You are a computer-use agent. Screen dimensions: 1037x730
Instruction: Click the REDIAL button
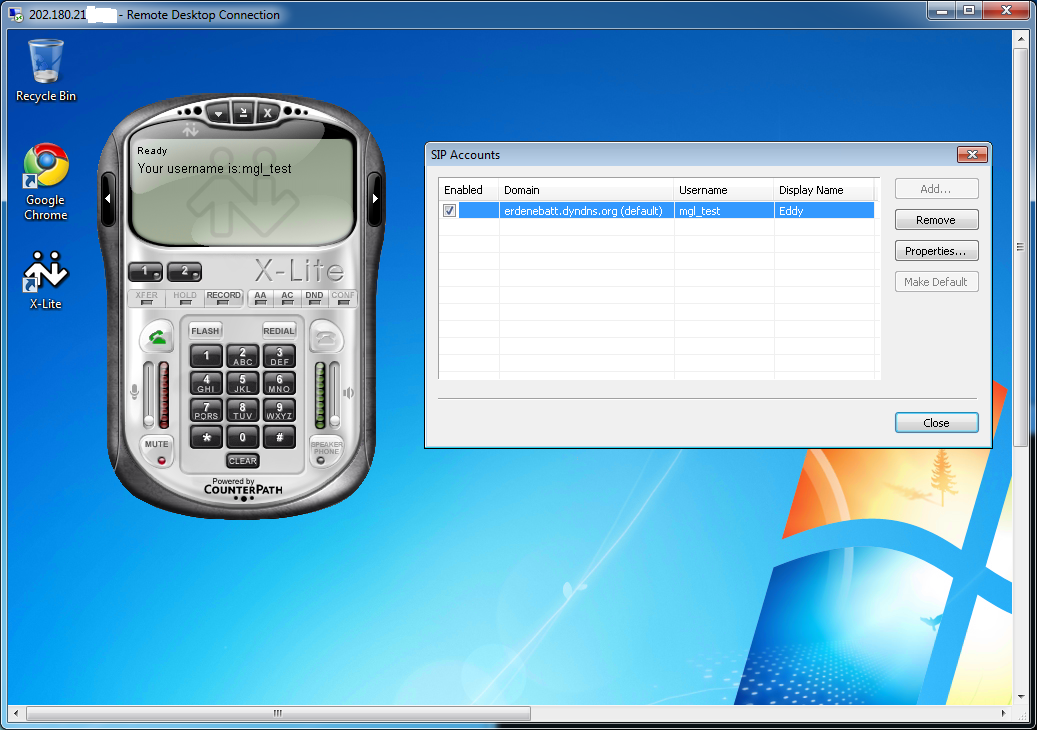coord(279,331)
